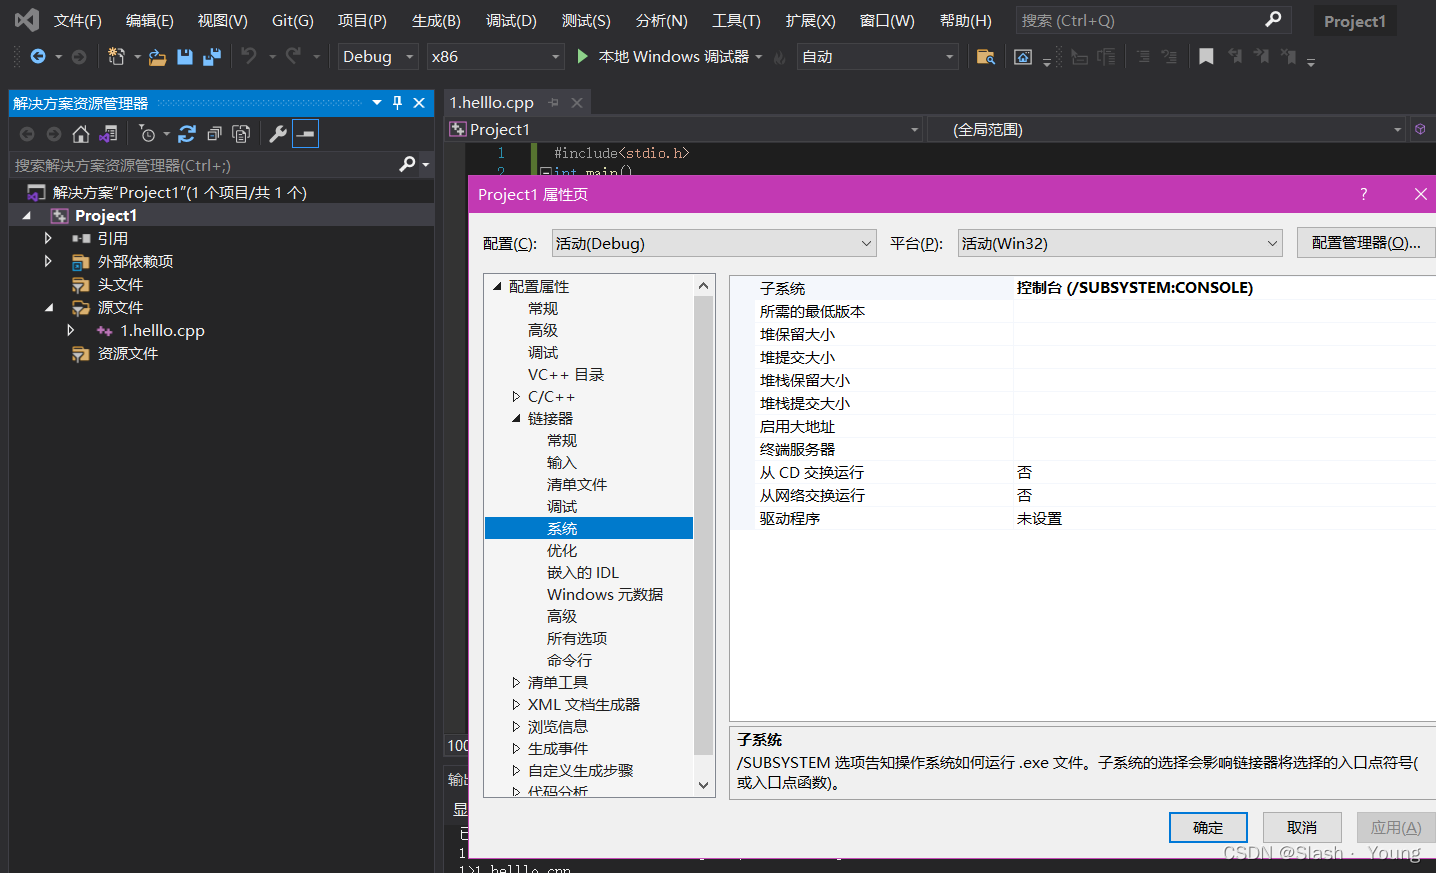Click the Open File folder icon
Image resolution: width=1436 pixels, height=873 pixels.
pos(157,57)
